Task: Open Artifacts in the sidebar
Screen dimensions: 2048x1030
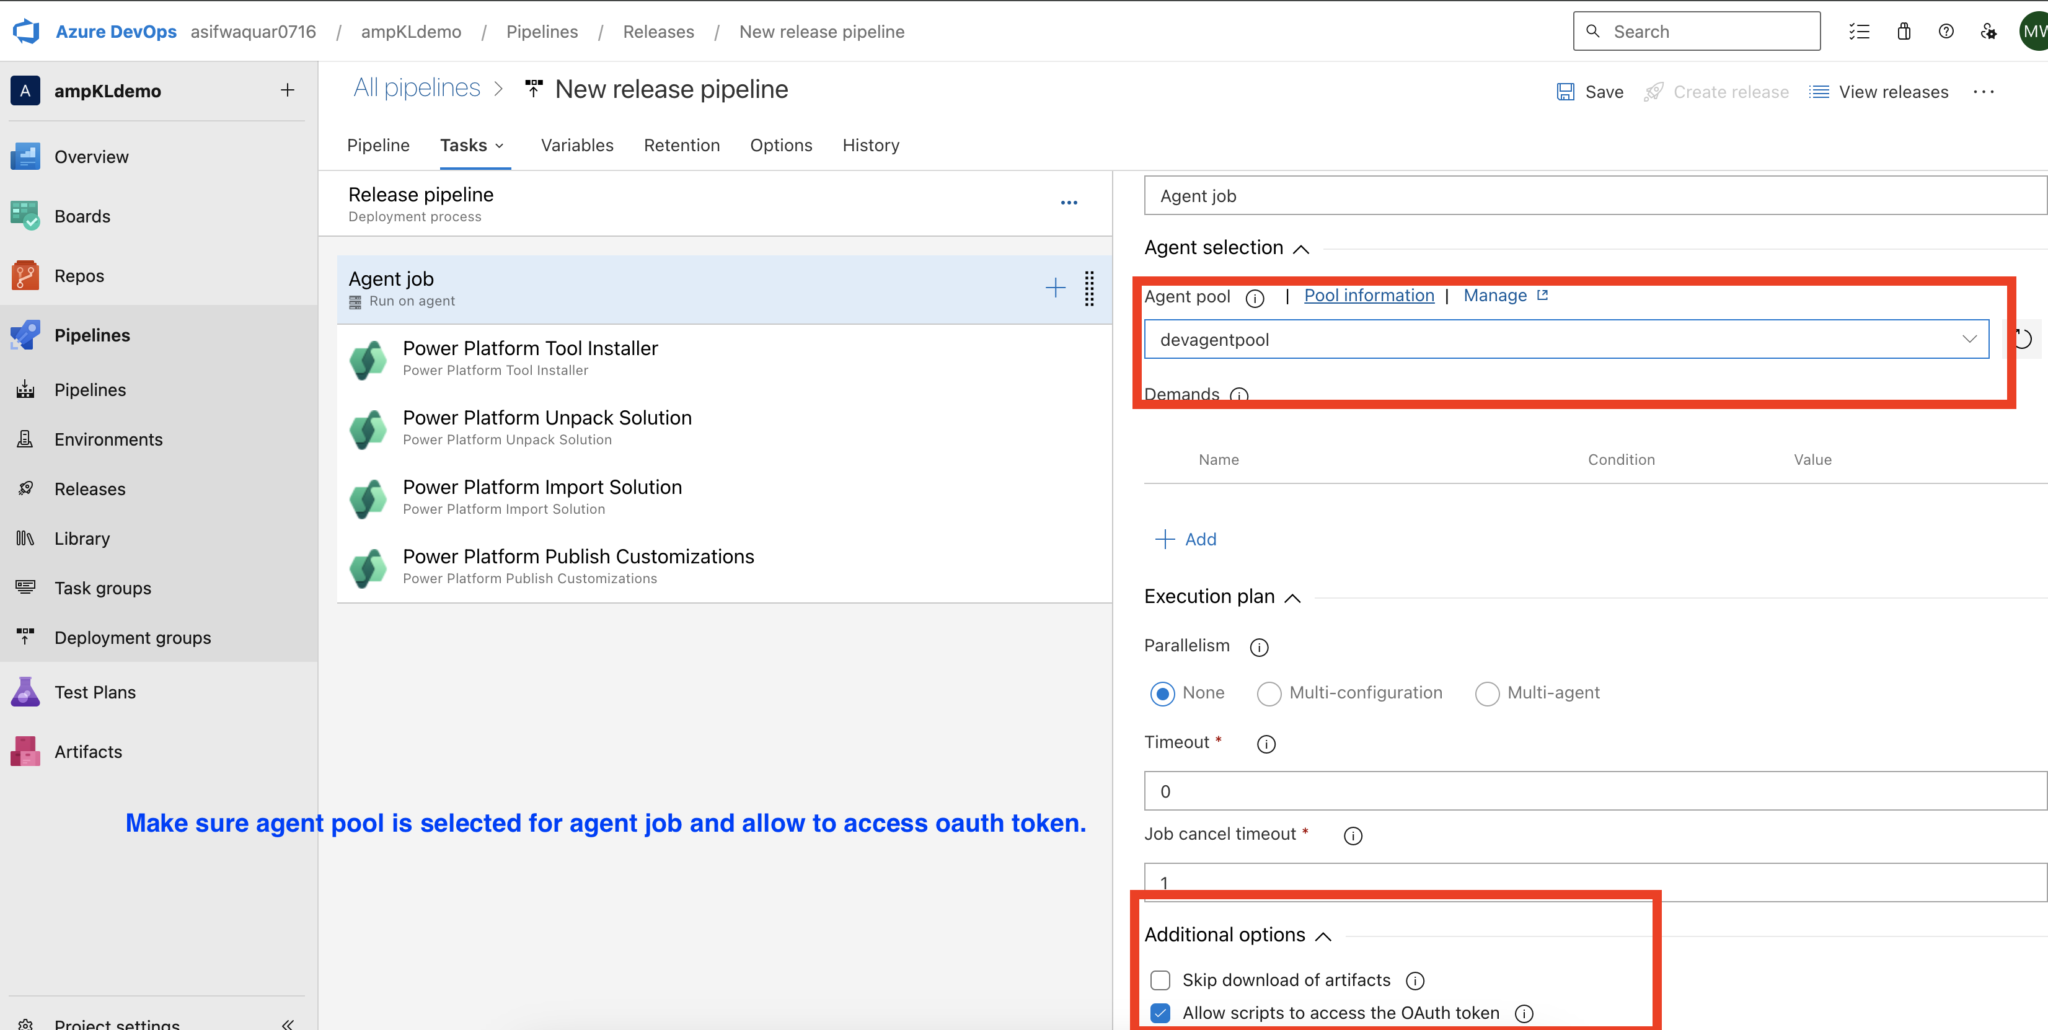Action: 88,752
